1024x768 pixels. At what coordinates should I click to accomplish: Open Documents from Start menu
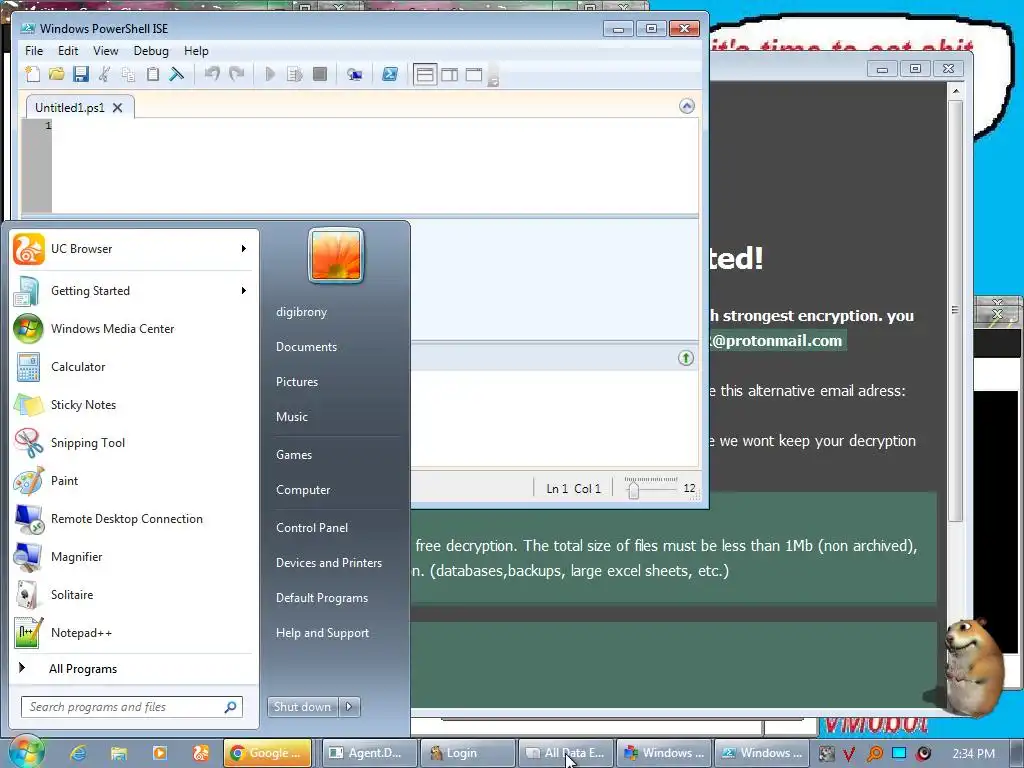click(306, 347)
